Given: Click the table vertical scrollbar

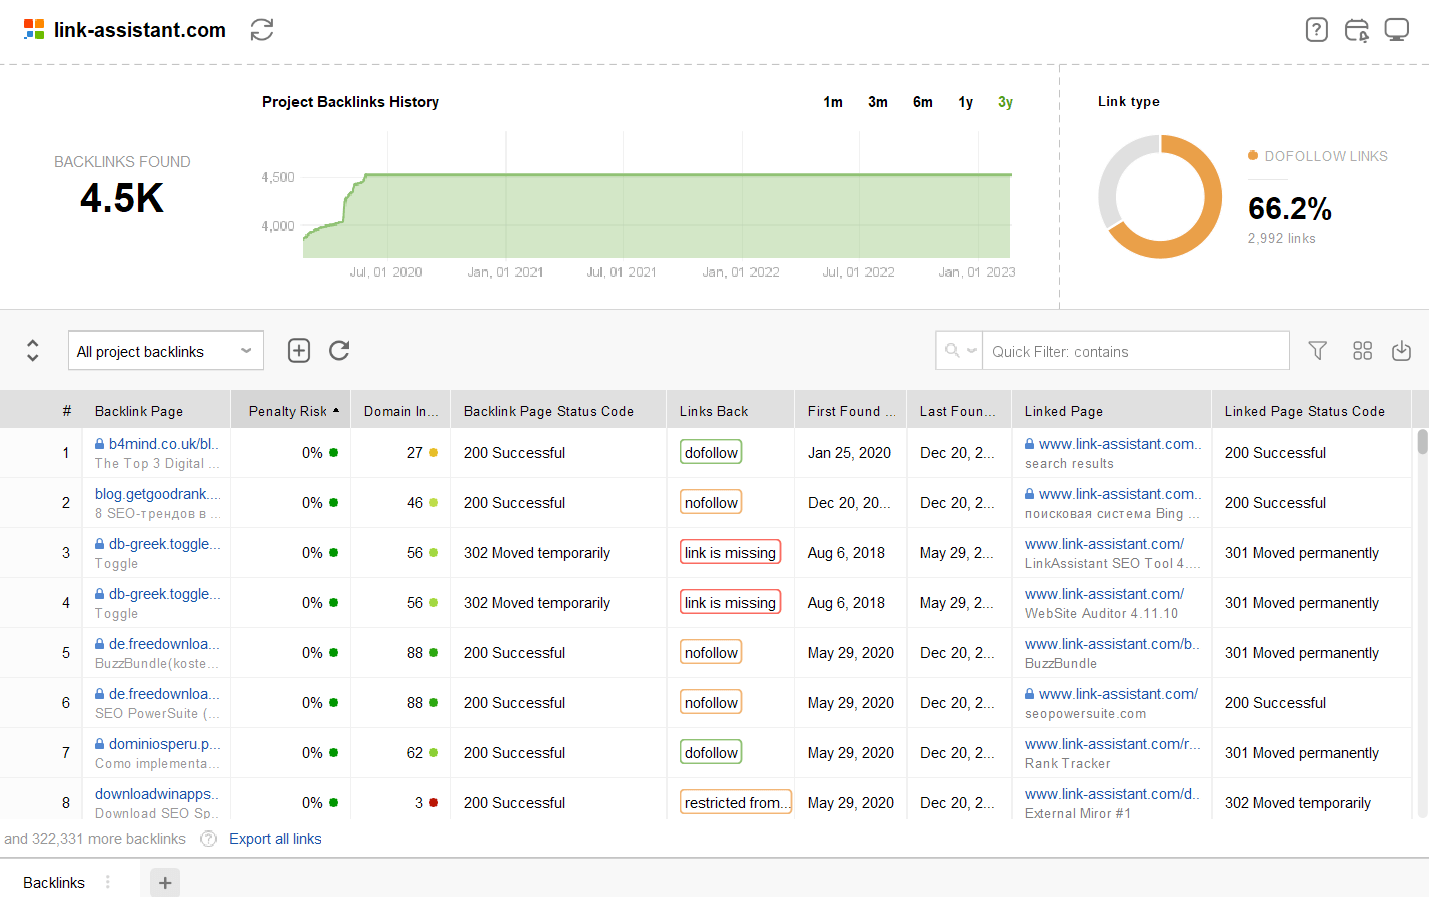Looking at the screenshot, I should point(1422,442).
